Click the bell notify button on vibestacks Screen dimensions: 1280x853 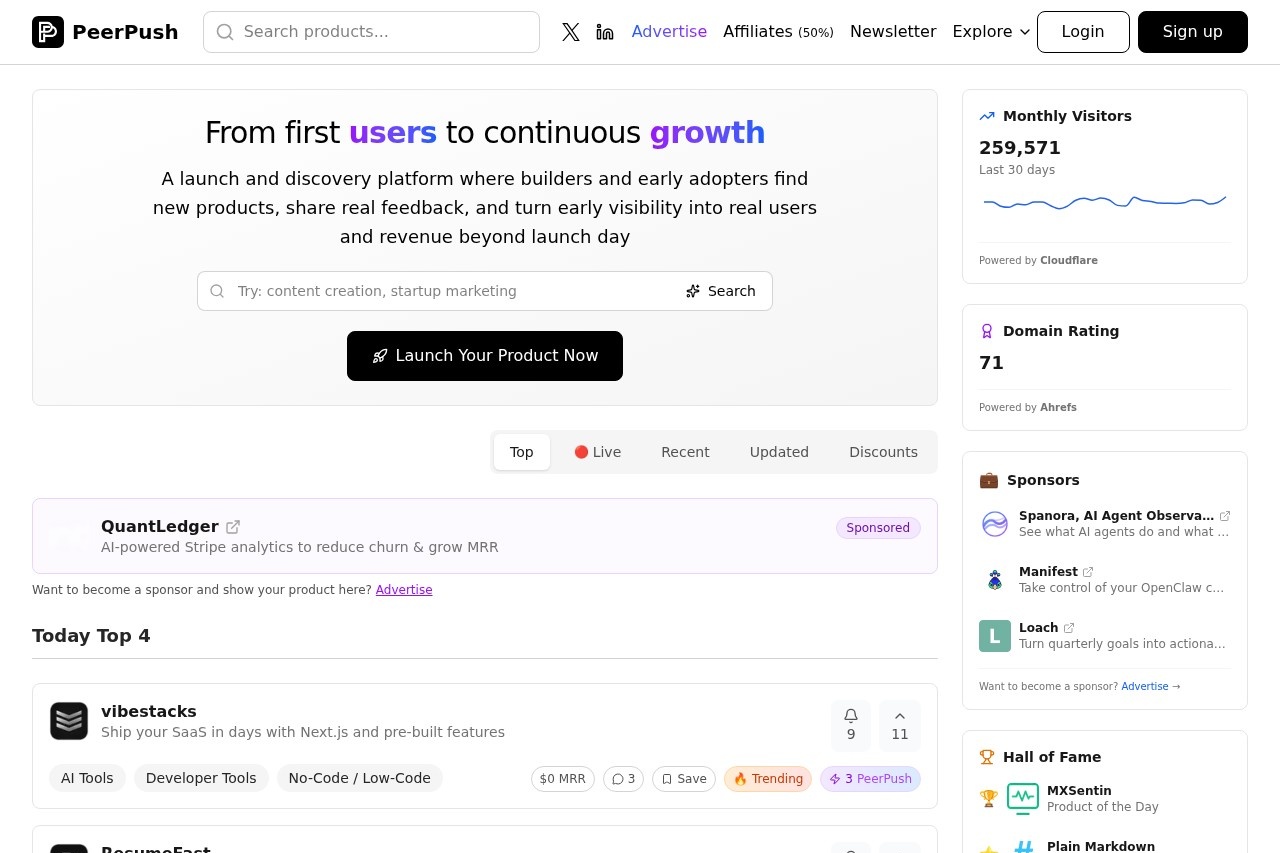[x=851, y=725]
